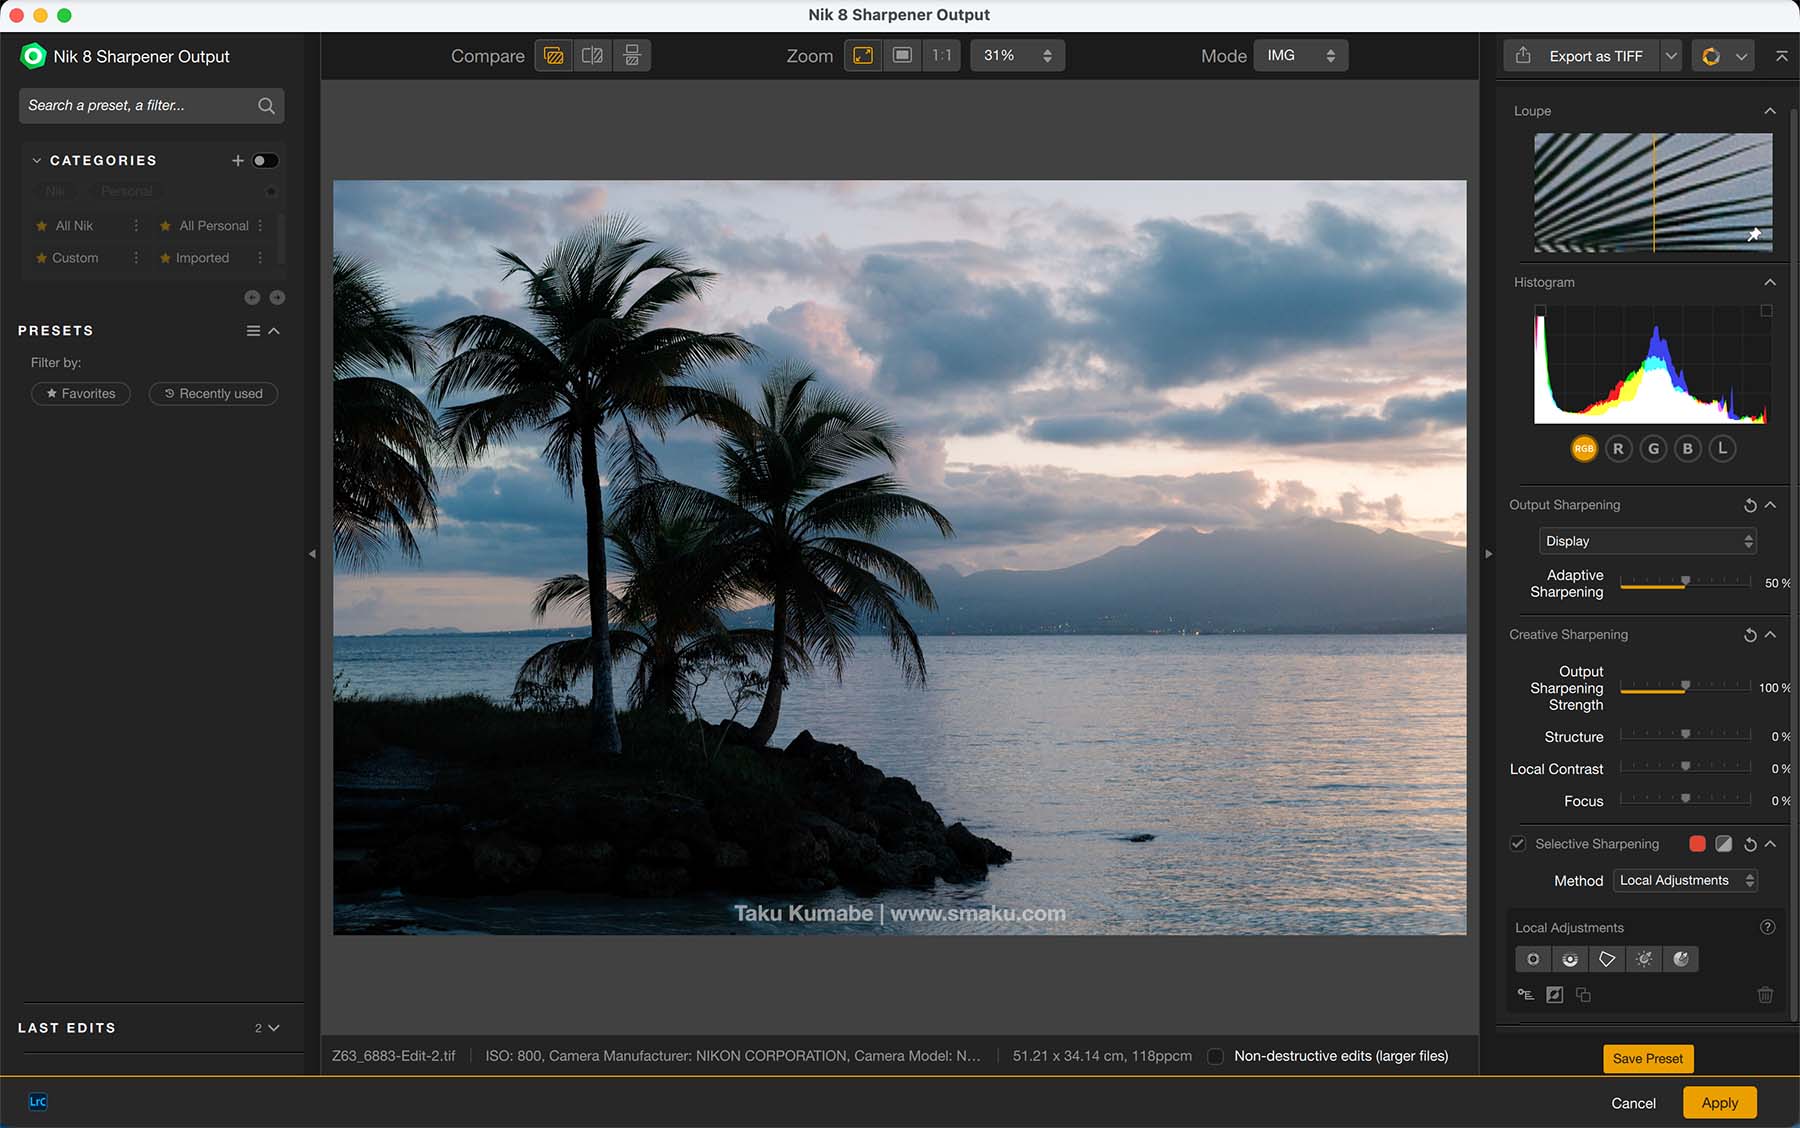Filter presets by Recently used

click(213, 394)
